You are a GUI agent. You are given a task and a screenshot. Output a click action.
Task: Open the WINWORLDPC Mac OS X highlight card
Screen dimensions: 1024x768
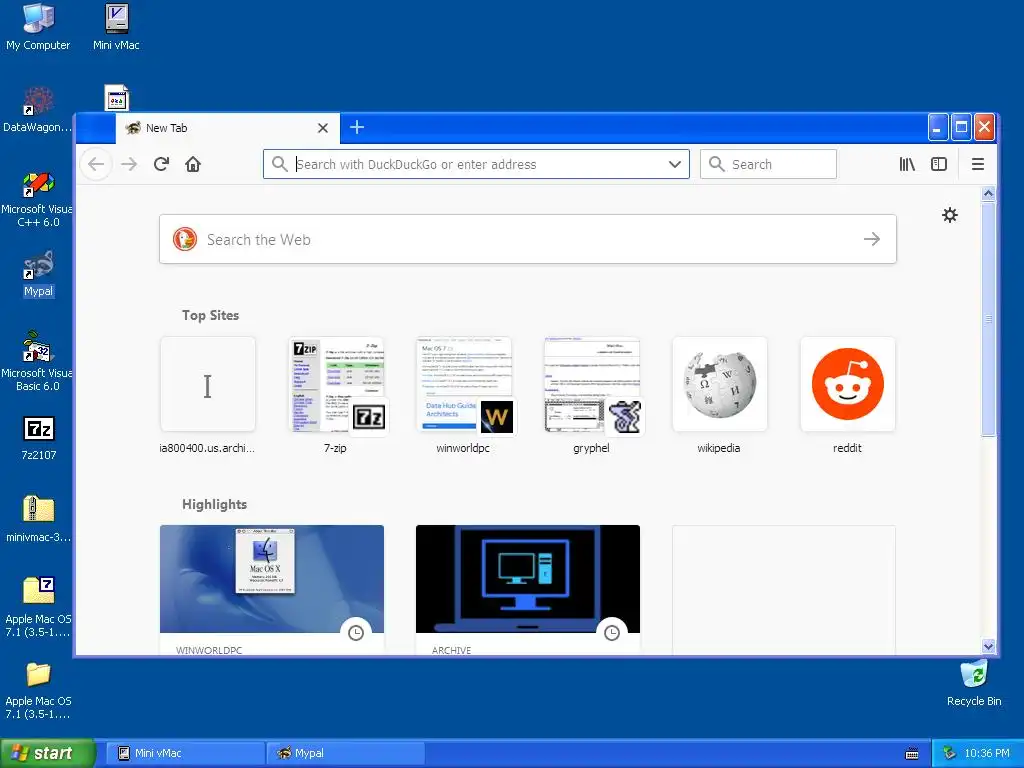(x=272, y=589)
